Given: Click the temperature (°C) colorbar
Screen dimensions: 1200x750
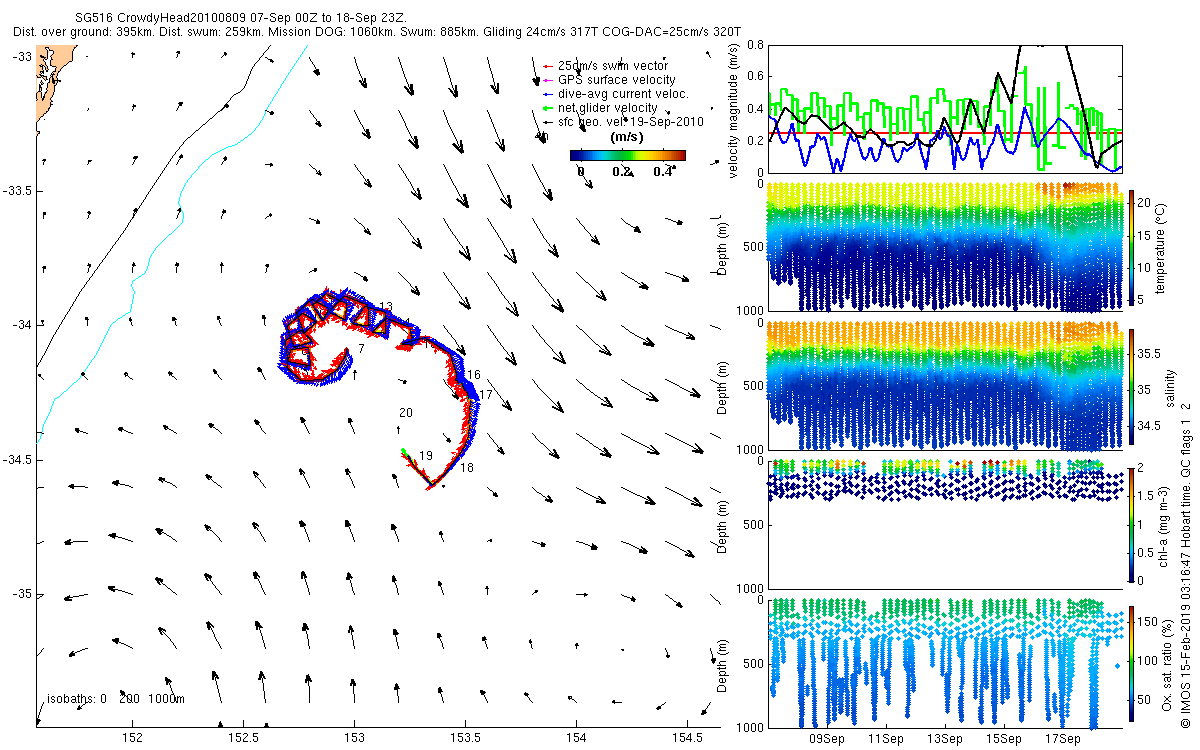Looking at the screenshot, I should coord(1131,246).
